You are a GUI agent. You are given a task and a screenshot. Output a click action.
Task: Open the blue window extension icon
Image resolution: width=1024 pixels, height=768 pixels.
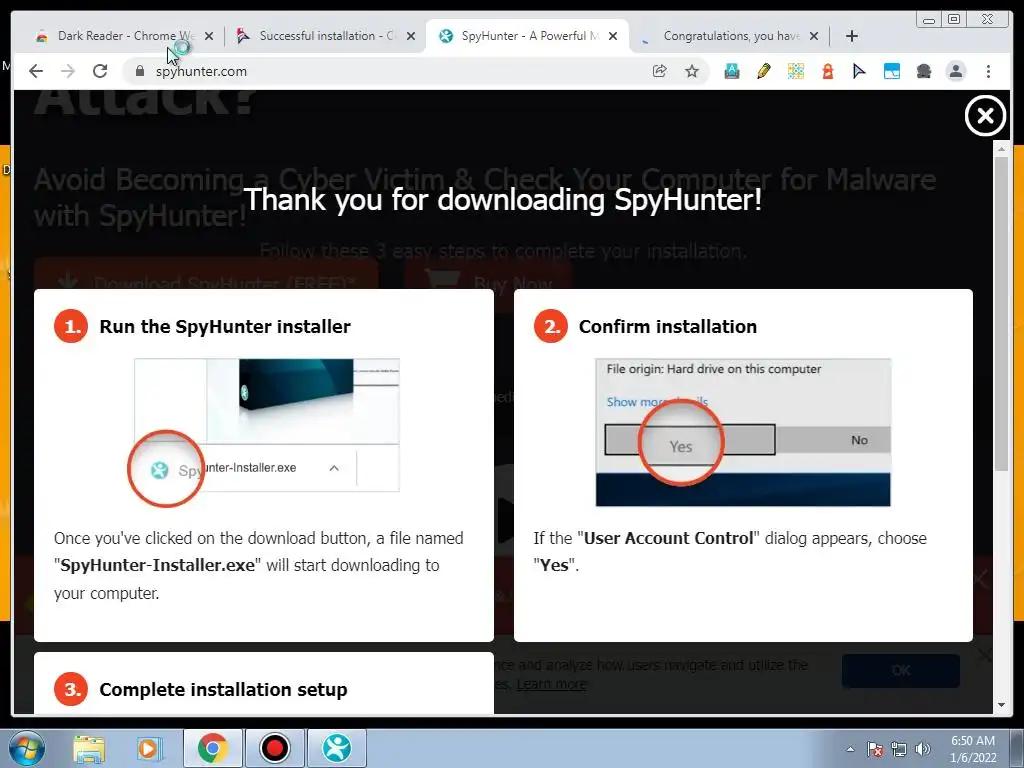891,71
